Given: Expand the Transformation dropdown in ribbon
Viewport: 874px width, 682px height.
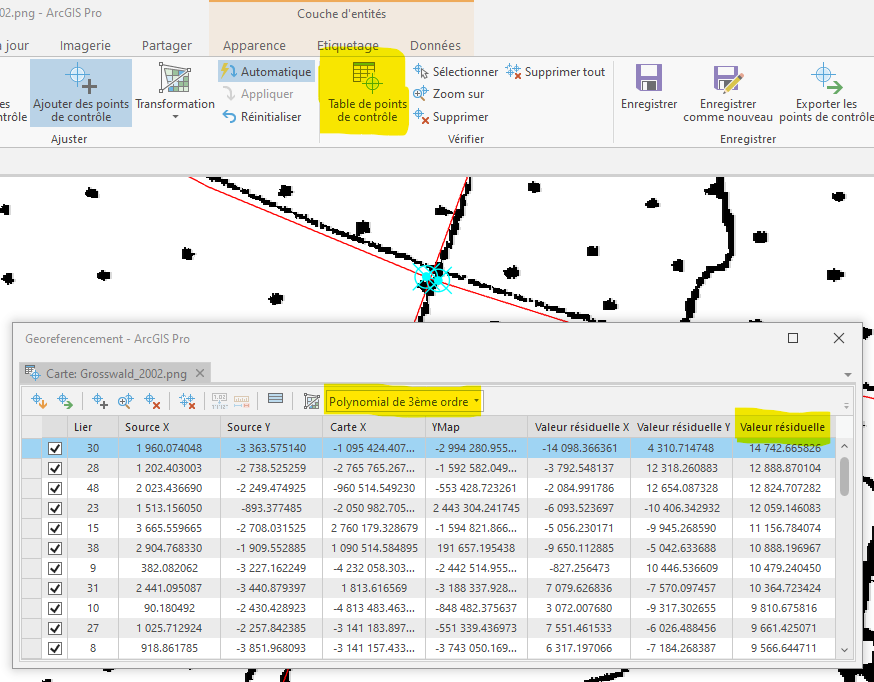Looking at the screenshot, I should [175, 117].
